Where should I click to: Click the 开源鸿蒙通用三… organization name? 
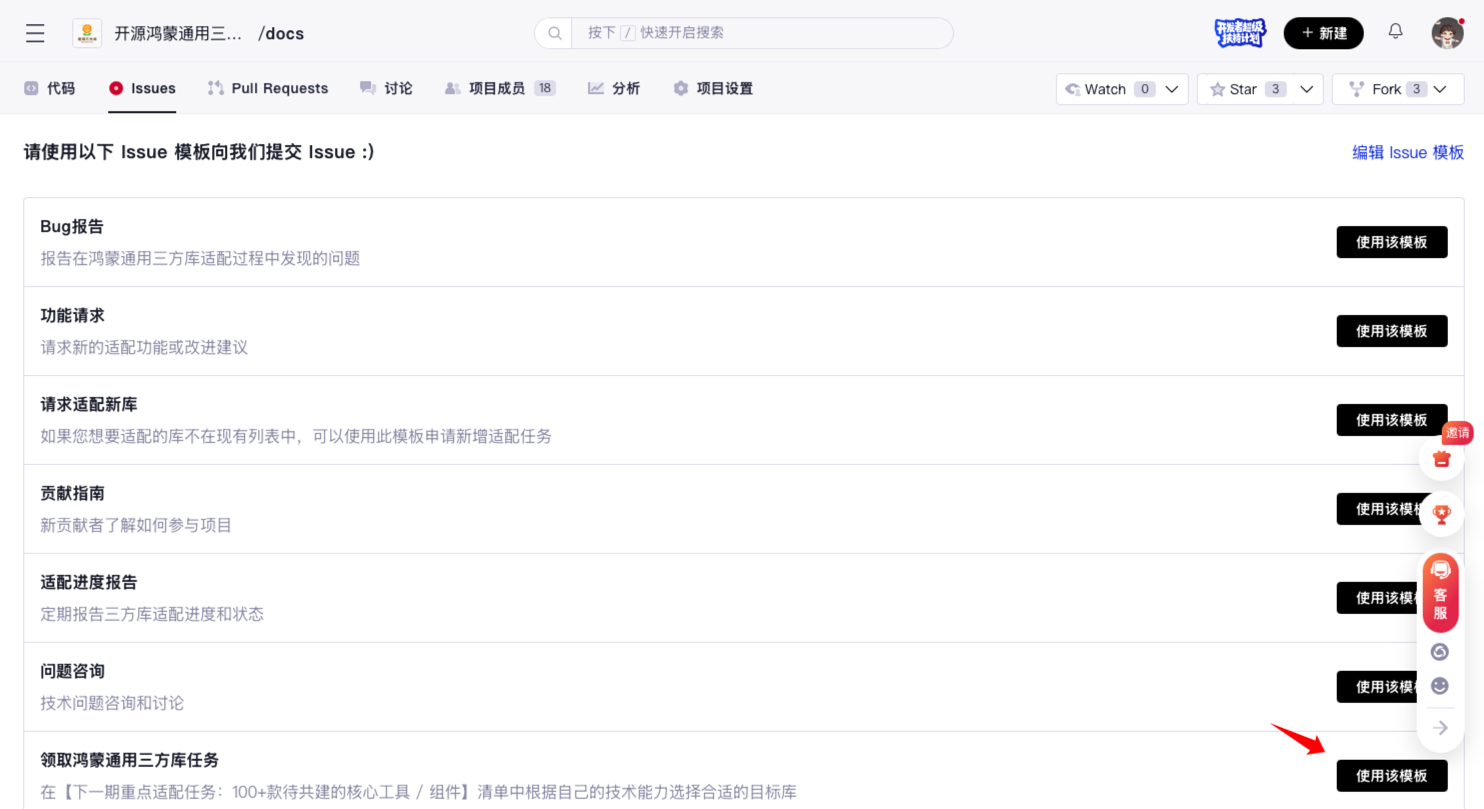coord(178,33)
